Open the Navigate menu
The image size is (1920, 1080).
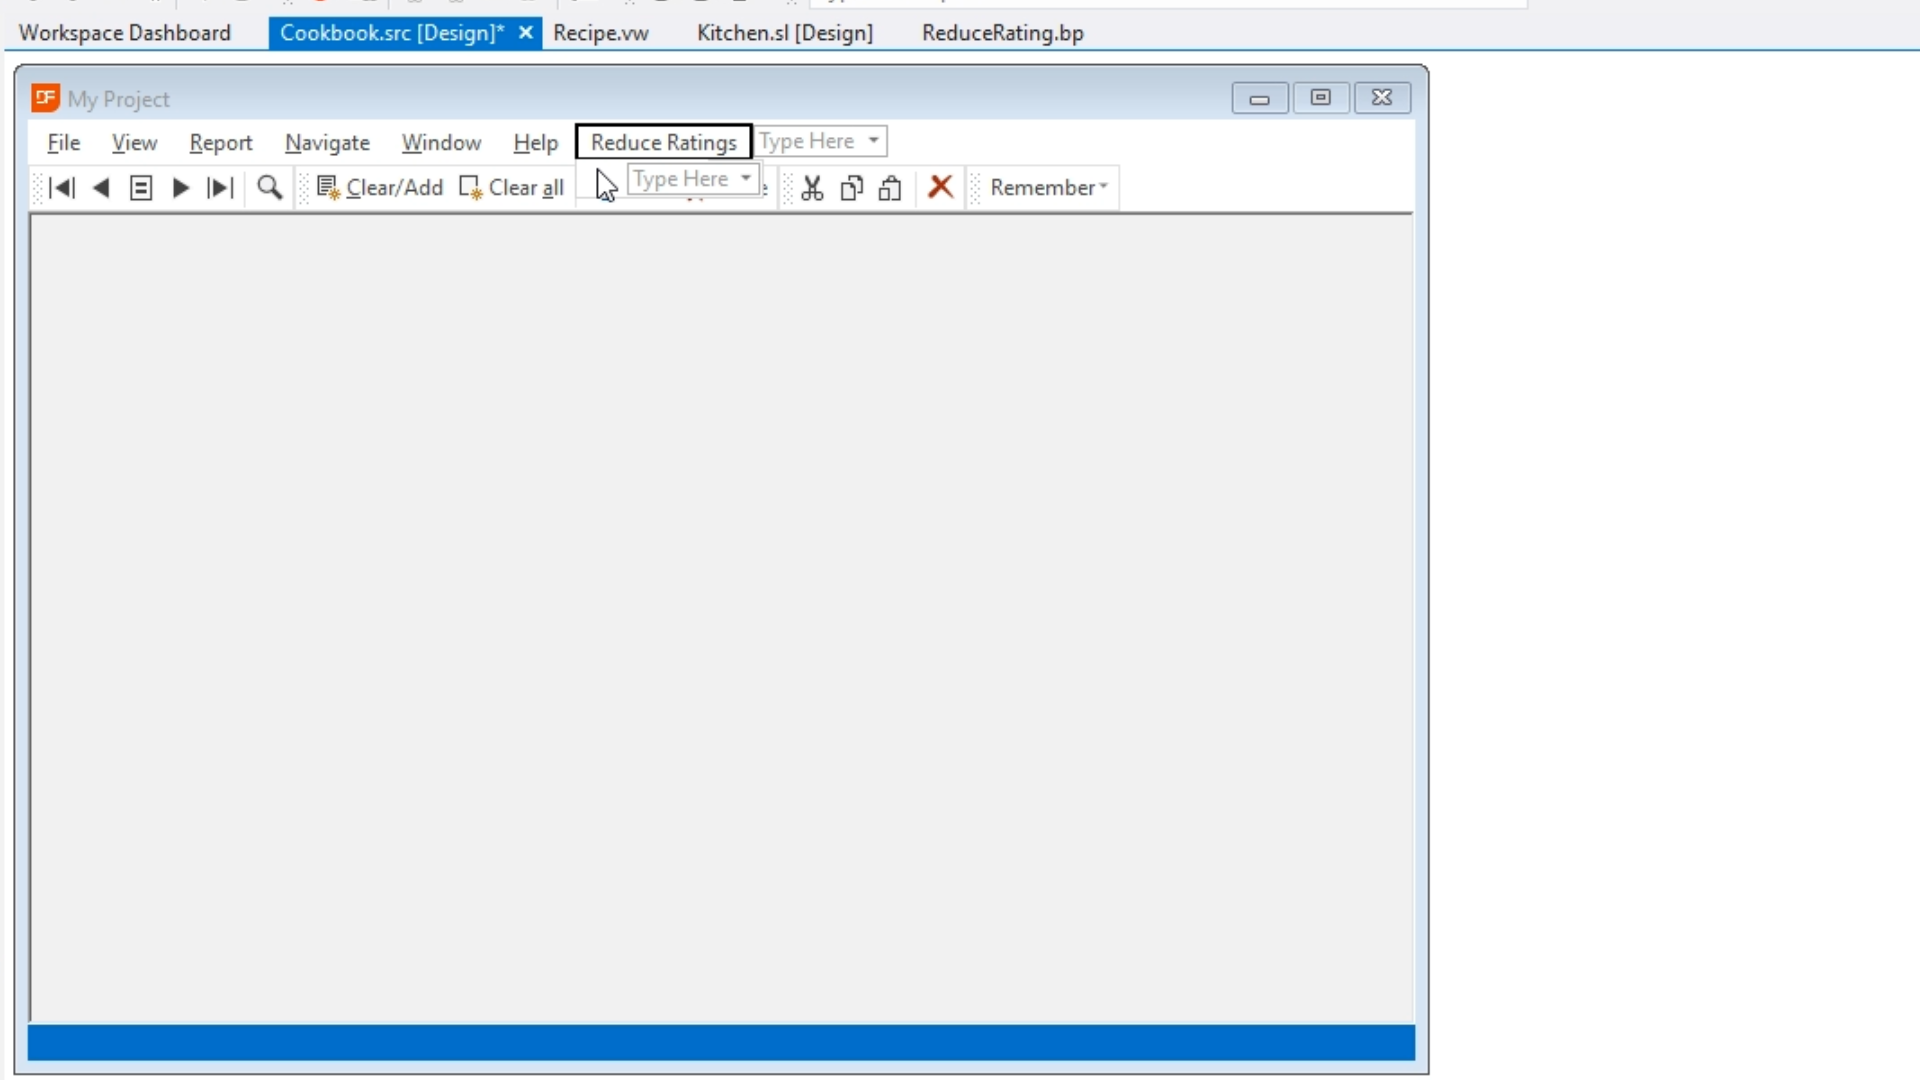click(327, 143)
